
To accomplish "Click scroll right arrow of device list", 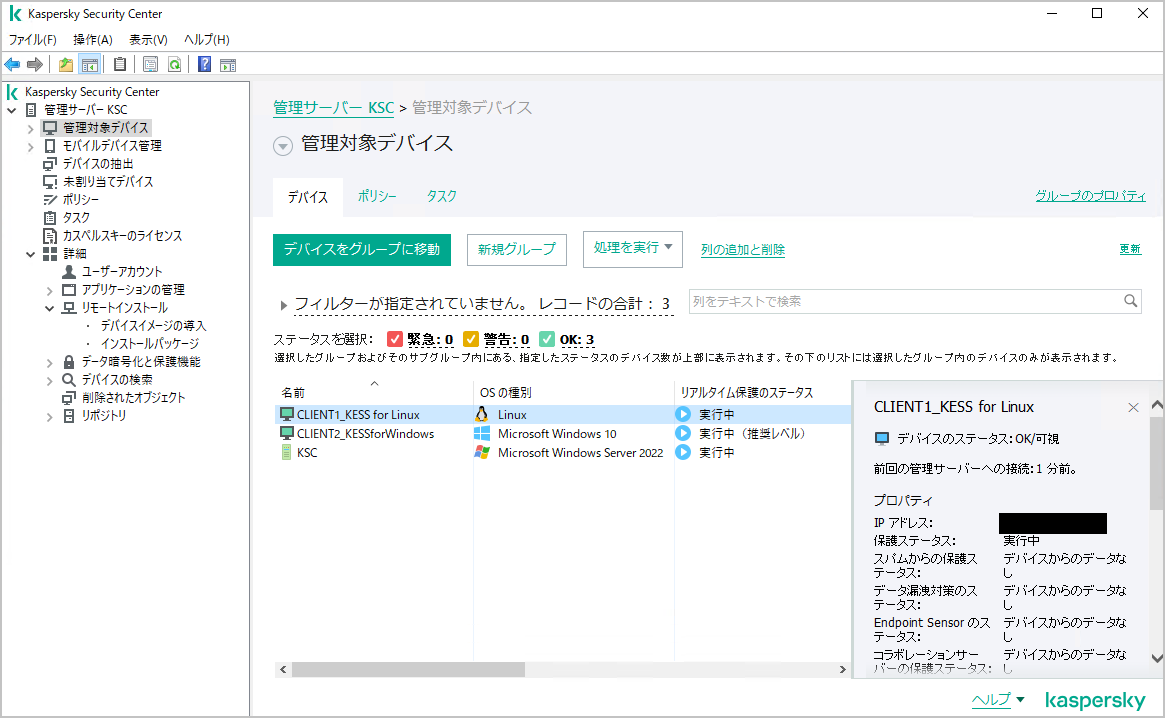I will coord(842,670).
